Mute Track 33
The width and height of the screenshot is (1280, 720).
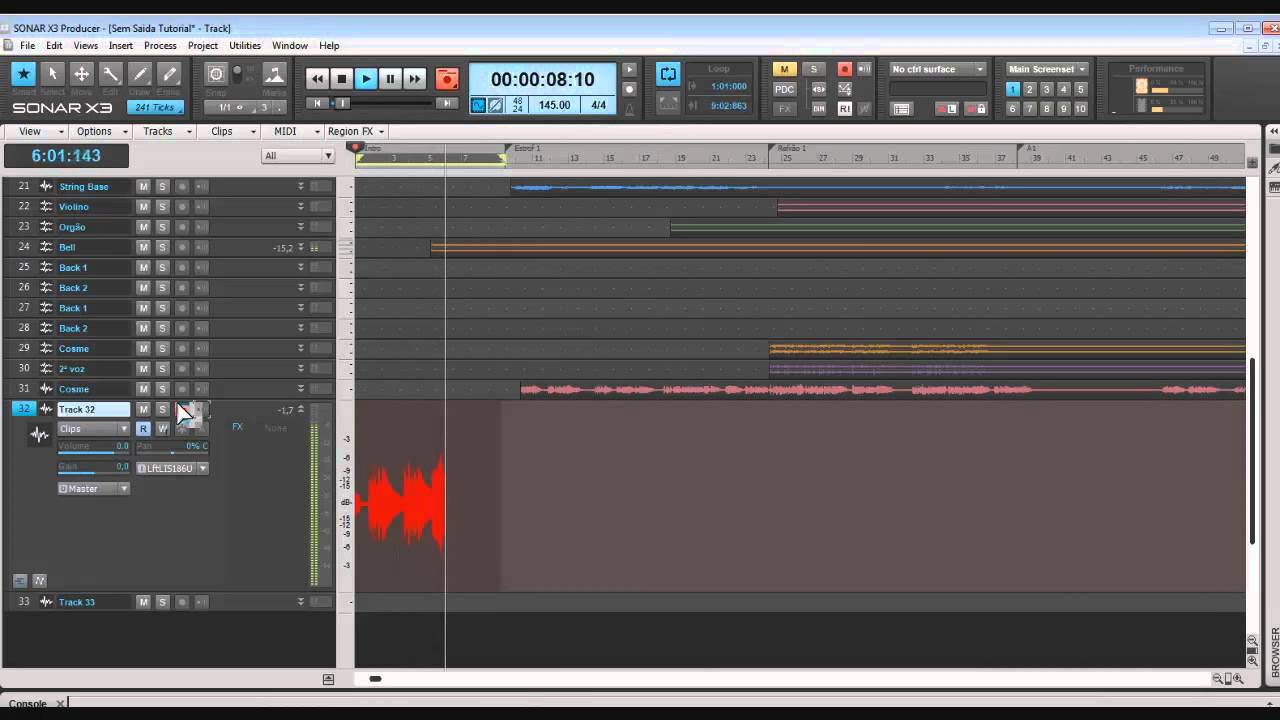(143, 602)
